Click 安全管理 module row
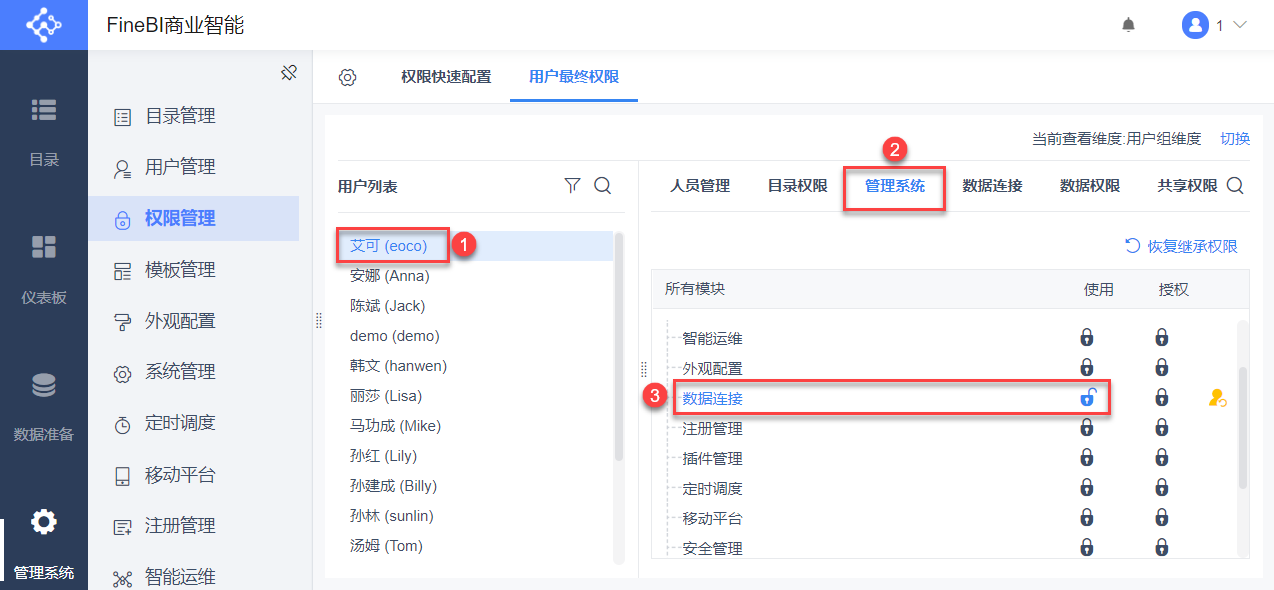1274x590 pixels. click(944, 547)
